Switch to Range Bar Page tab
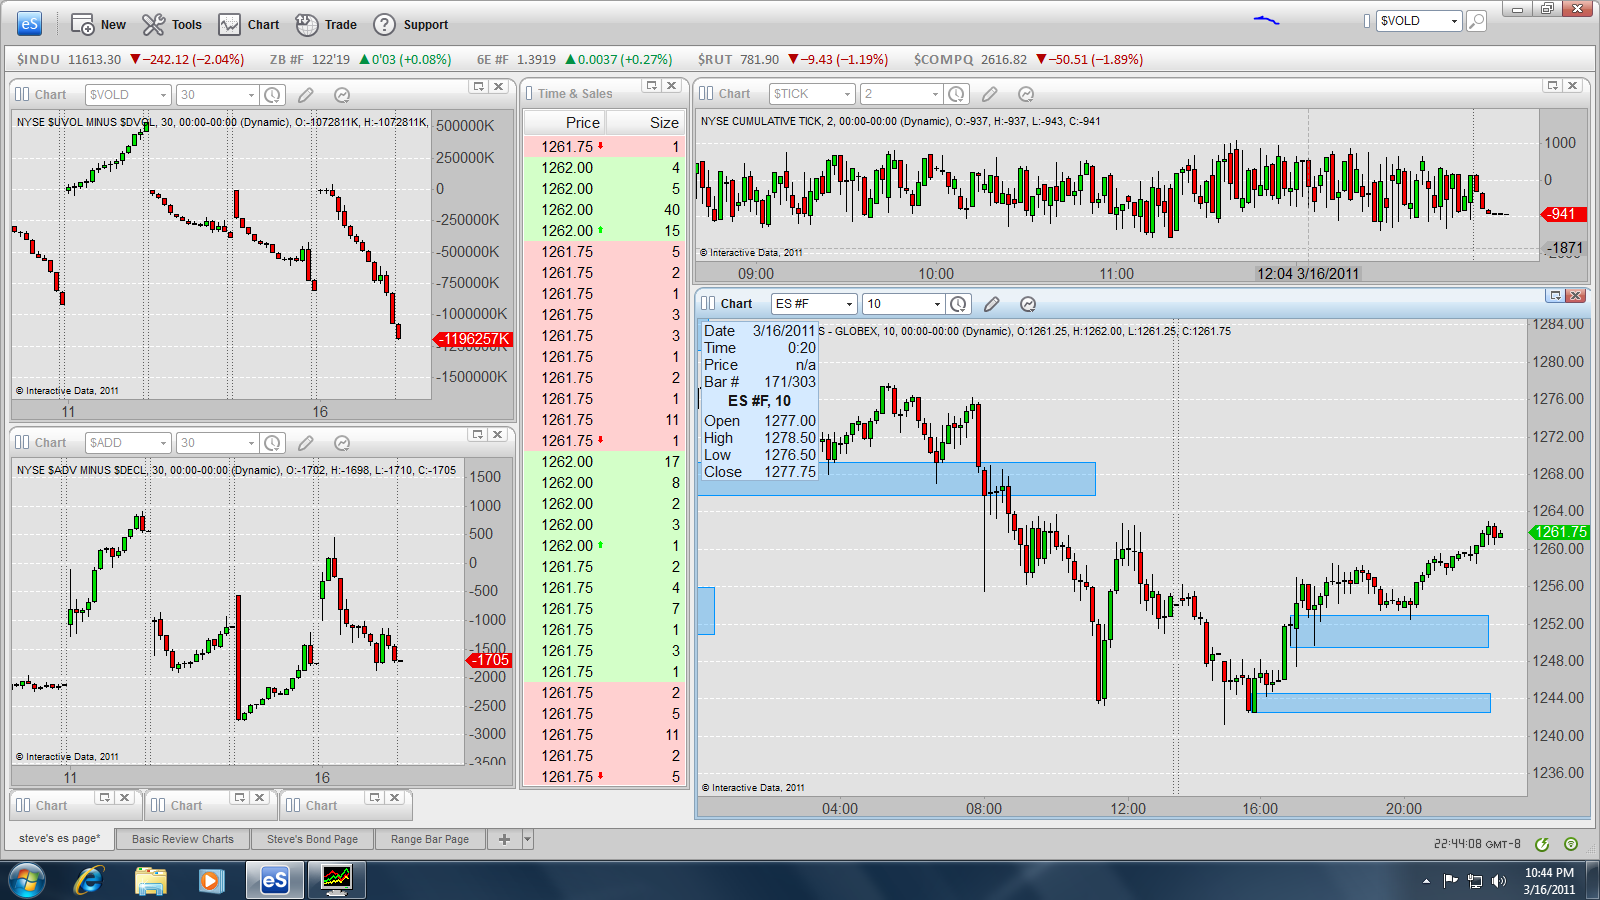The width and height of the screenshot is (1600, 900). [430, 839]
